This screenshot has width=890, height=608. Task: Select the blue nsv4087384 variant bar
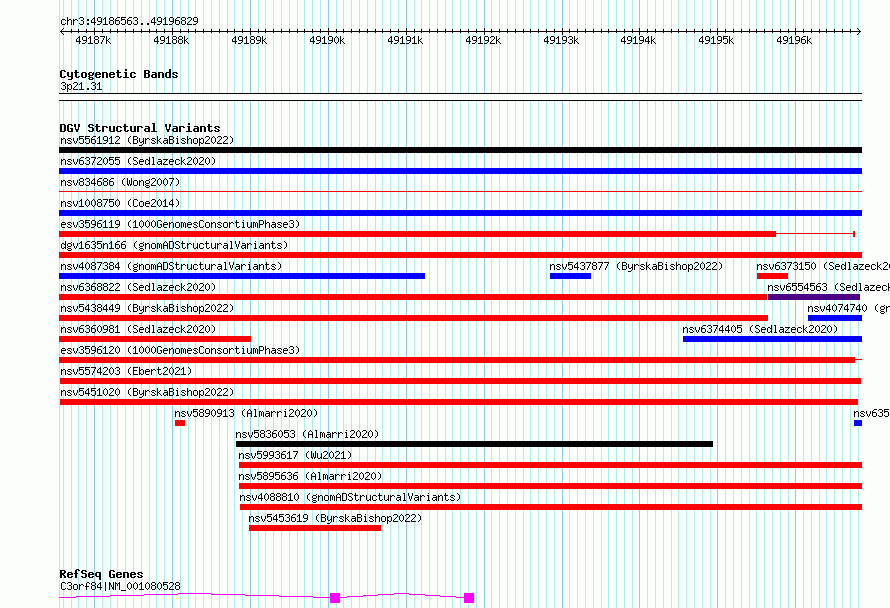(242, 276)
